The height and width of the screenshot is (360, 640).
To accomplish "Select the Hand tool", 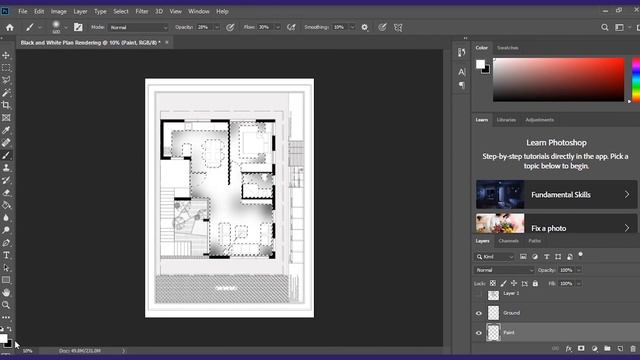I will pyautogui.click(x=6, y=293).
